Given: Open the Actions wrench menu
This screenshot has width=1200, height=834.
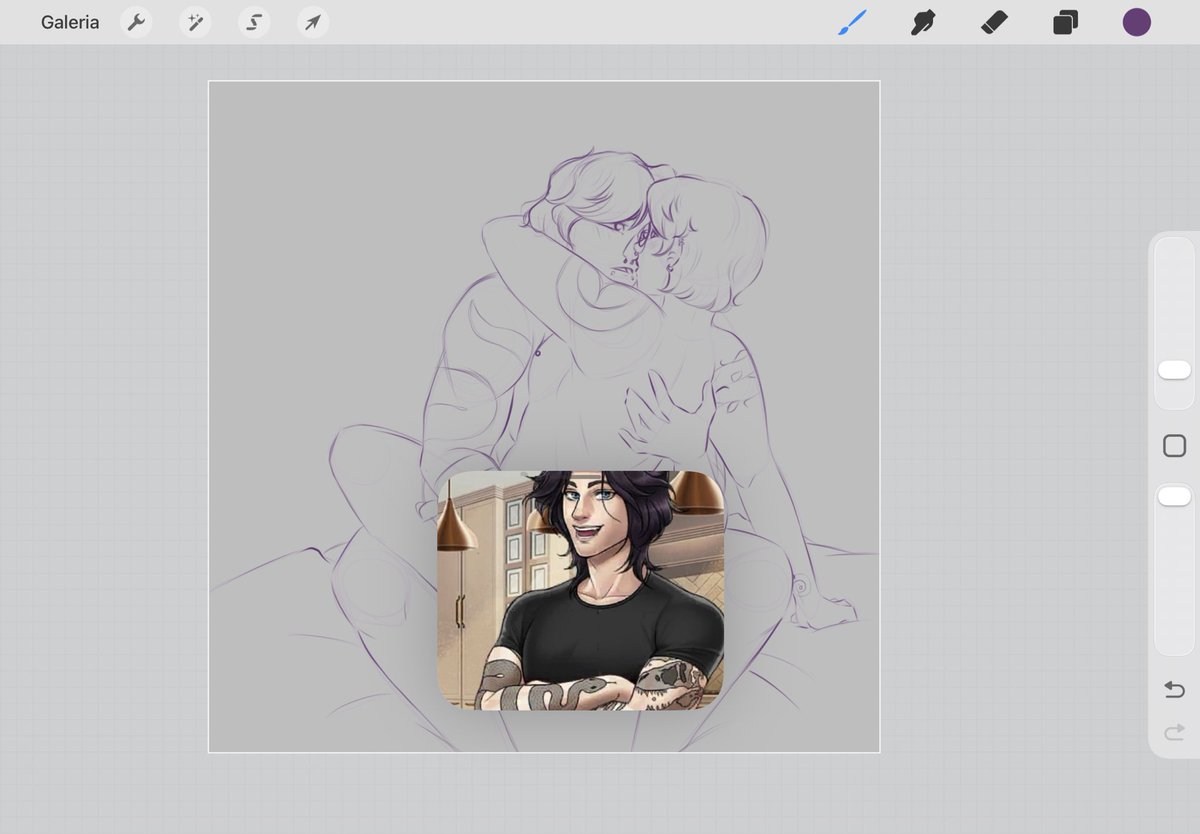Looking at the screenshot, I should [136, 22].
